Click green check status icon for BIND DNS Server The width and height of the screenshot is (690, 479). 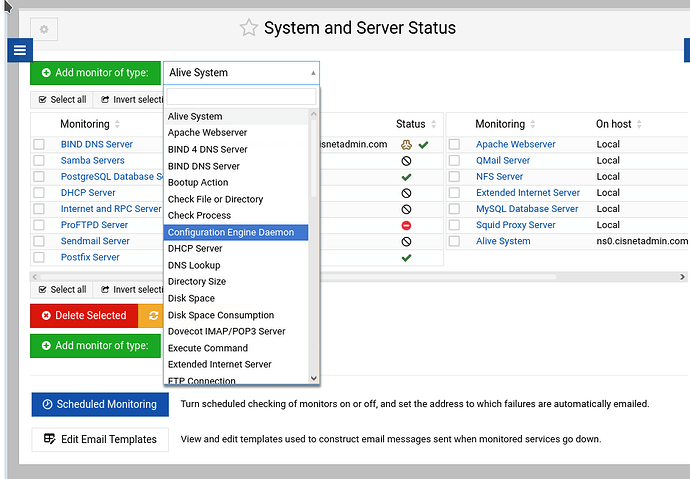(423, 145)
